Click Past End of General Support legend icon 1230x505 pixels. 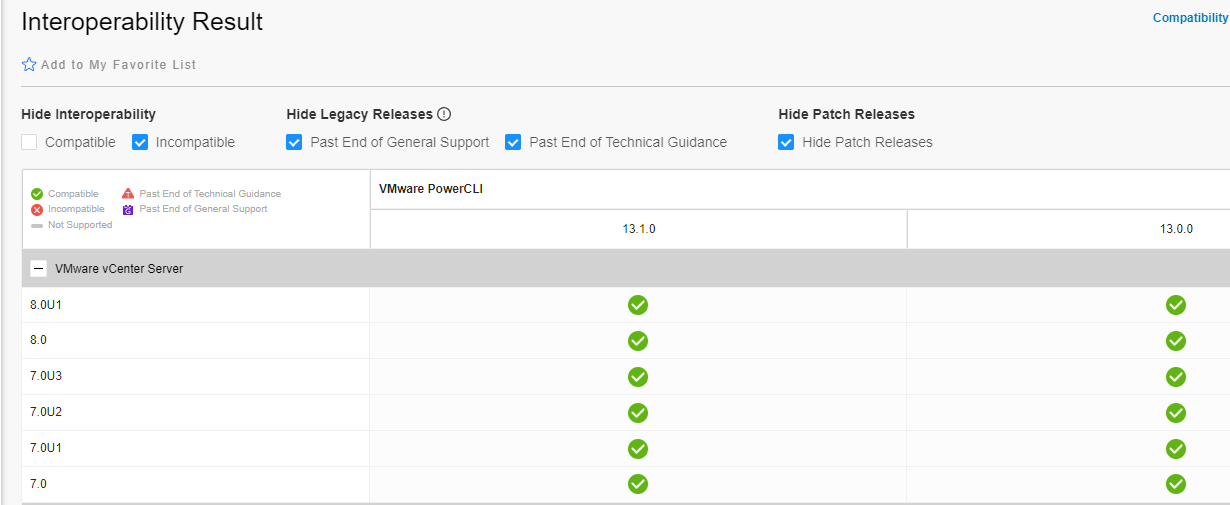coord(128,210)
